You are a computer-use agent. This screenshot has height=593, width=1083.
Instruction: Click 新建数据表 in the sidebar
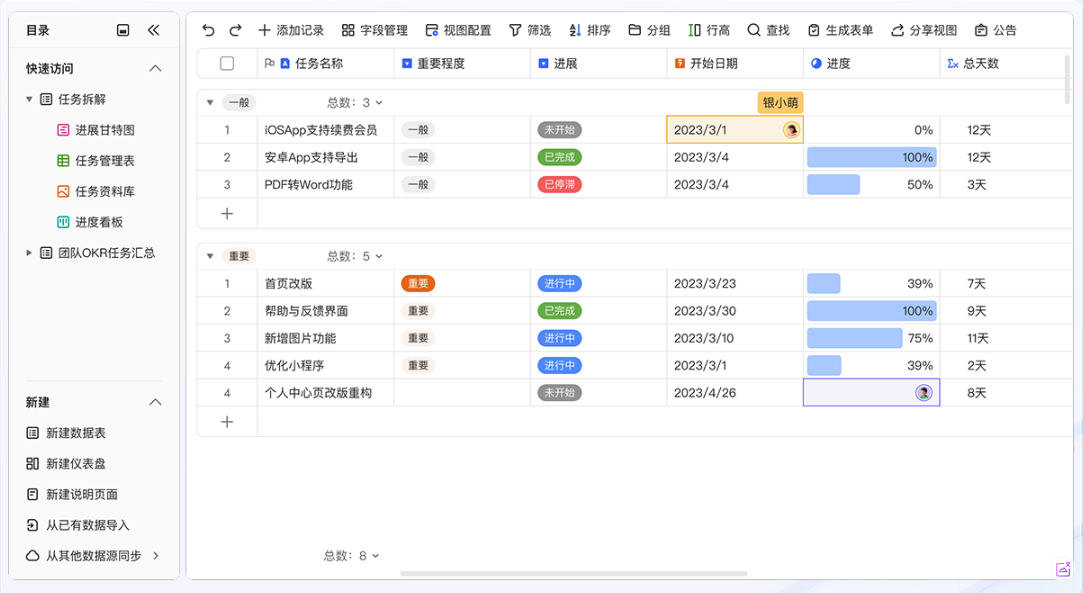(75, 433)
